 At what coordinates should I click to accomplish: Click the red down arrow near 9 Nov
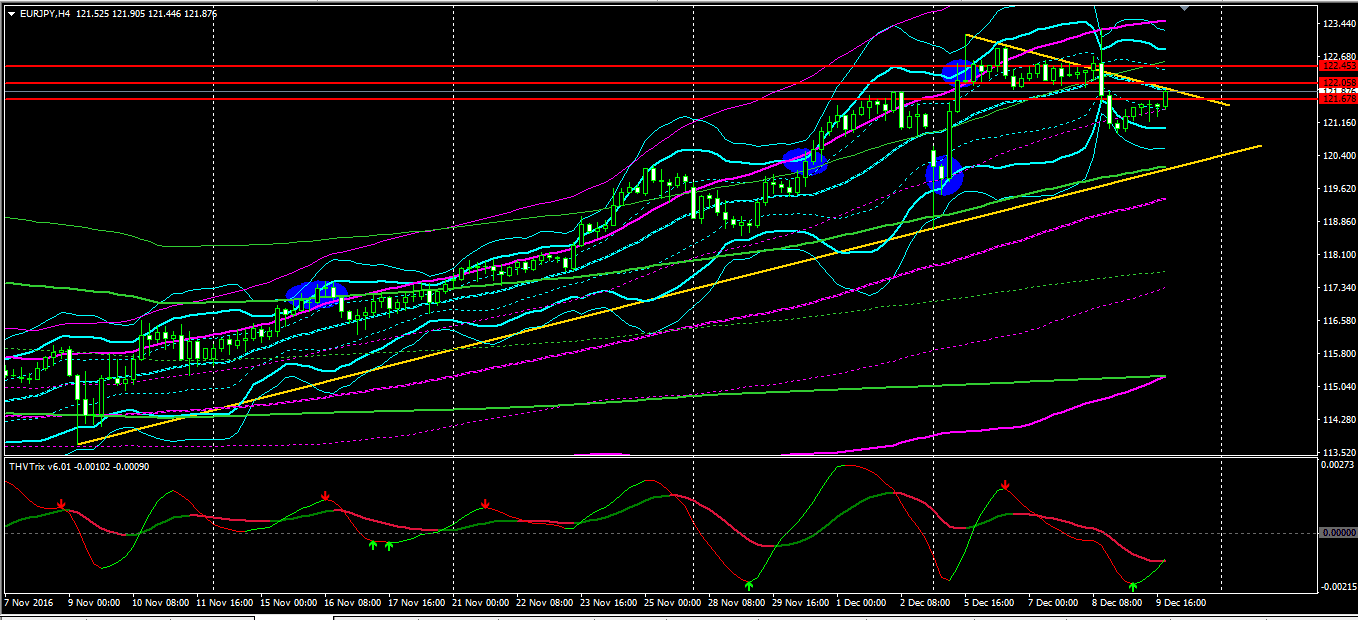62,504
